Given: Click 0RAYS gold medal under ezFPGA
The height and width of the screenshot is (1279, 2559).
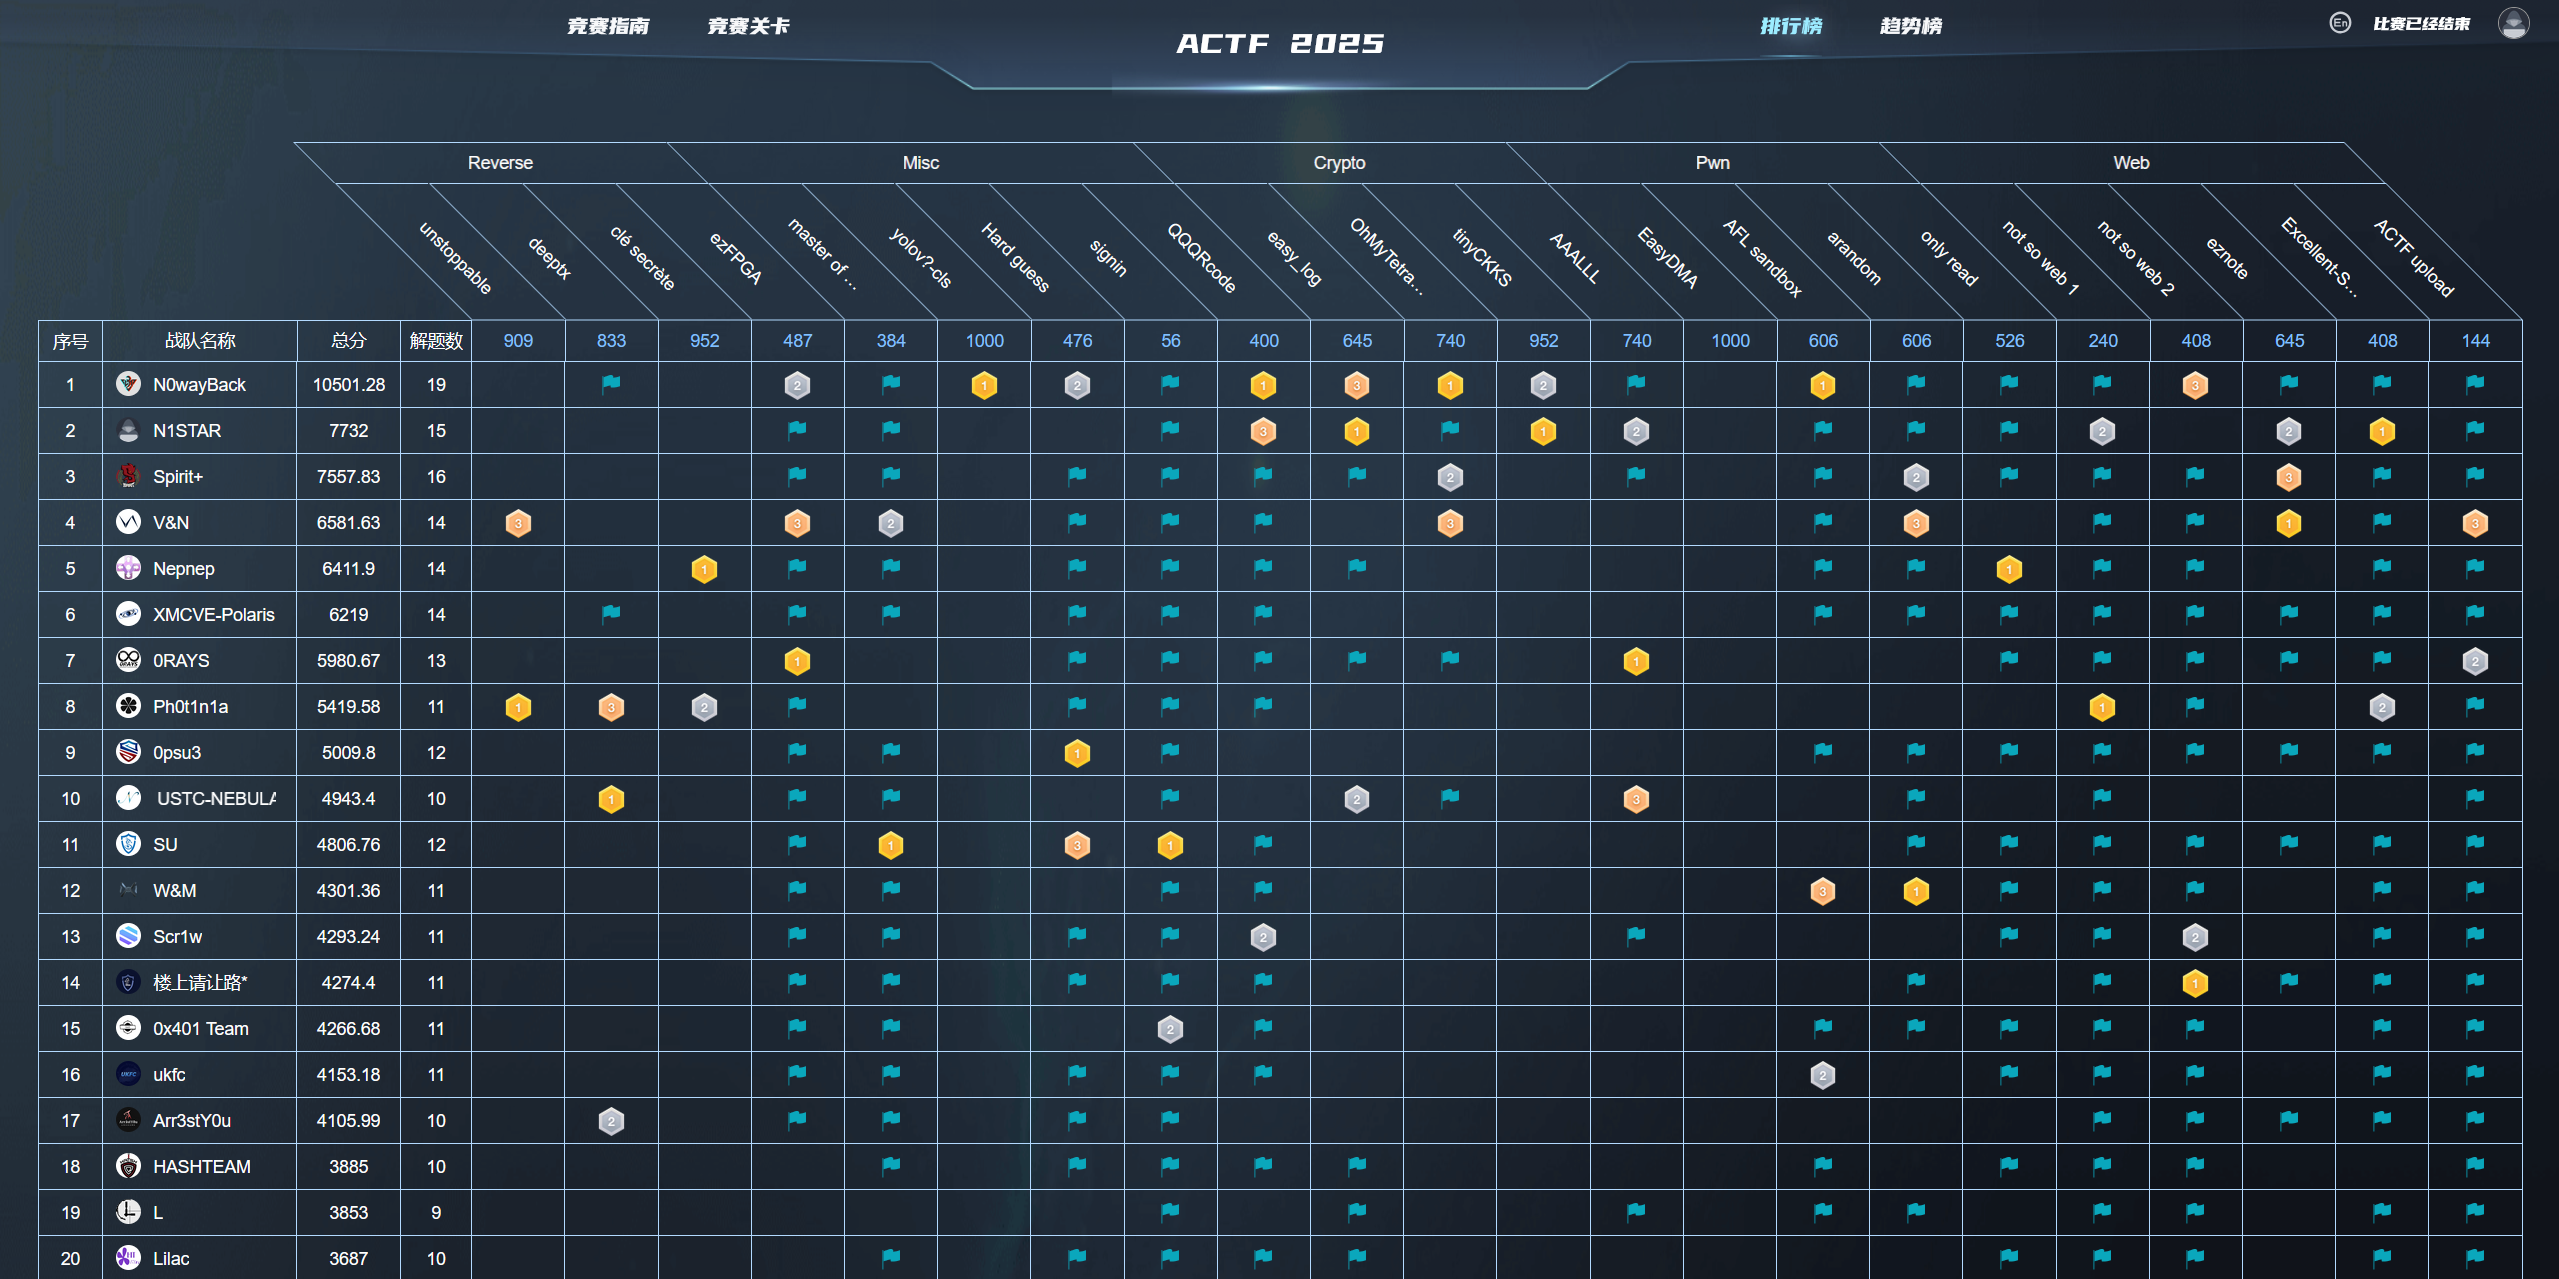Looking at the screenshot, I should (797, 661).
